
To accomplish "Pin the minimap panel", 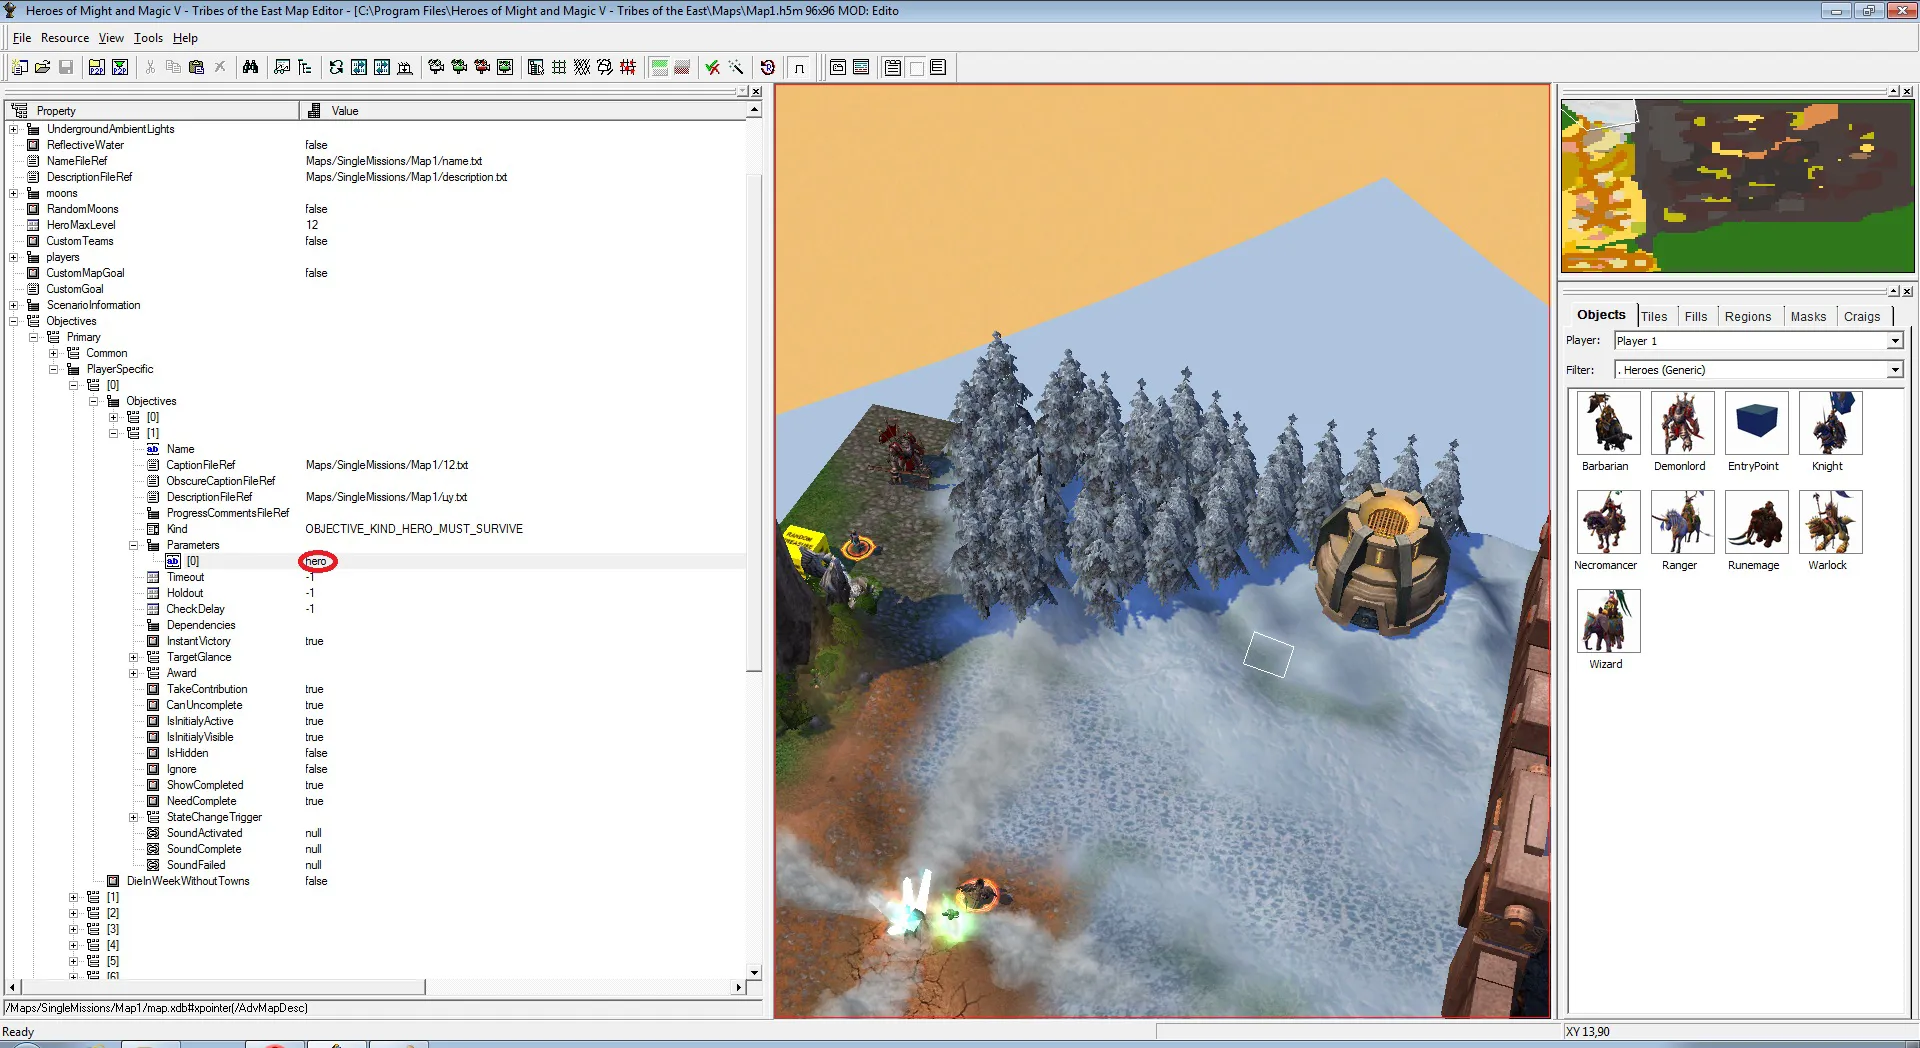I will (1893, 91).
